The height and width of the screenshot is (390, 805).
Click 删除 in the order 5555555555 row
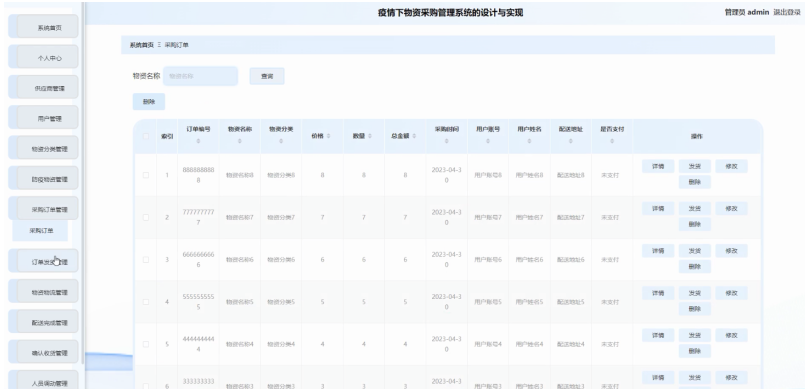click(695, 309)
